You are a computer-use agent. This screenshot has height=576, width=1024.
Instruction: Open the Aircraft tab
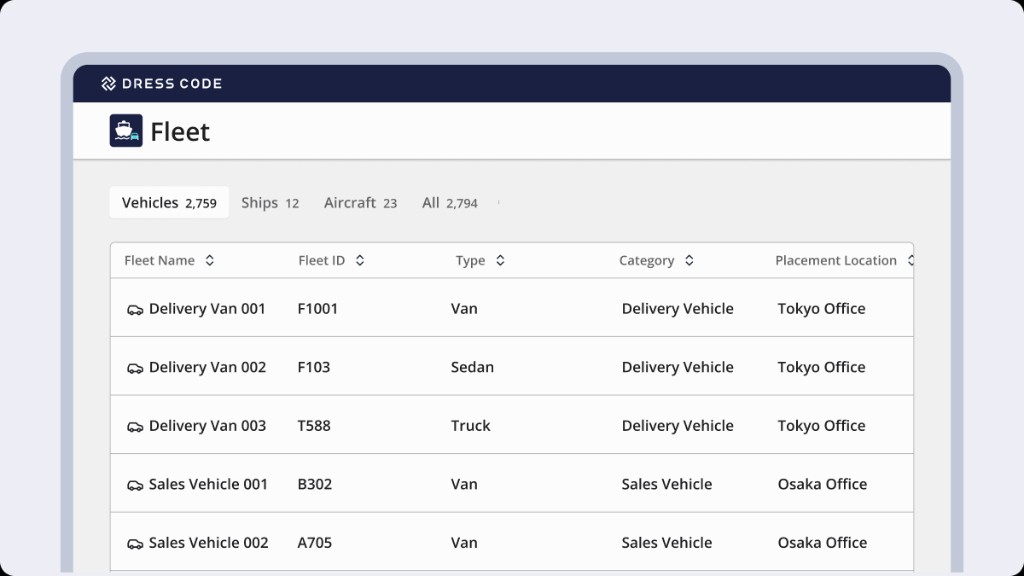pyautogui.click(x=360, y=202)
